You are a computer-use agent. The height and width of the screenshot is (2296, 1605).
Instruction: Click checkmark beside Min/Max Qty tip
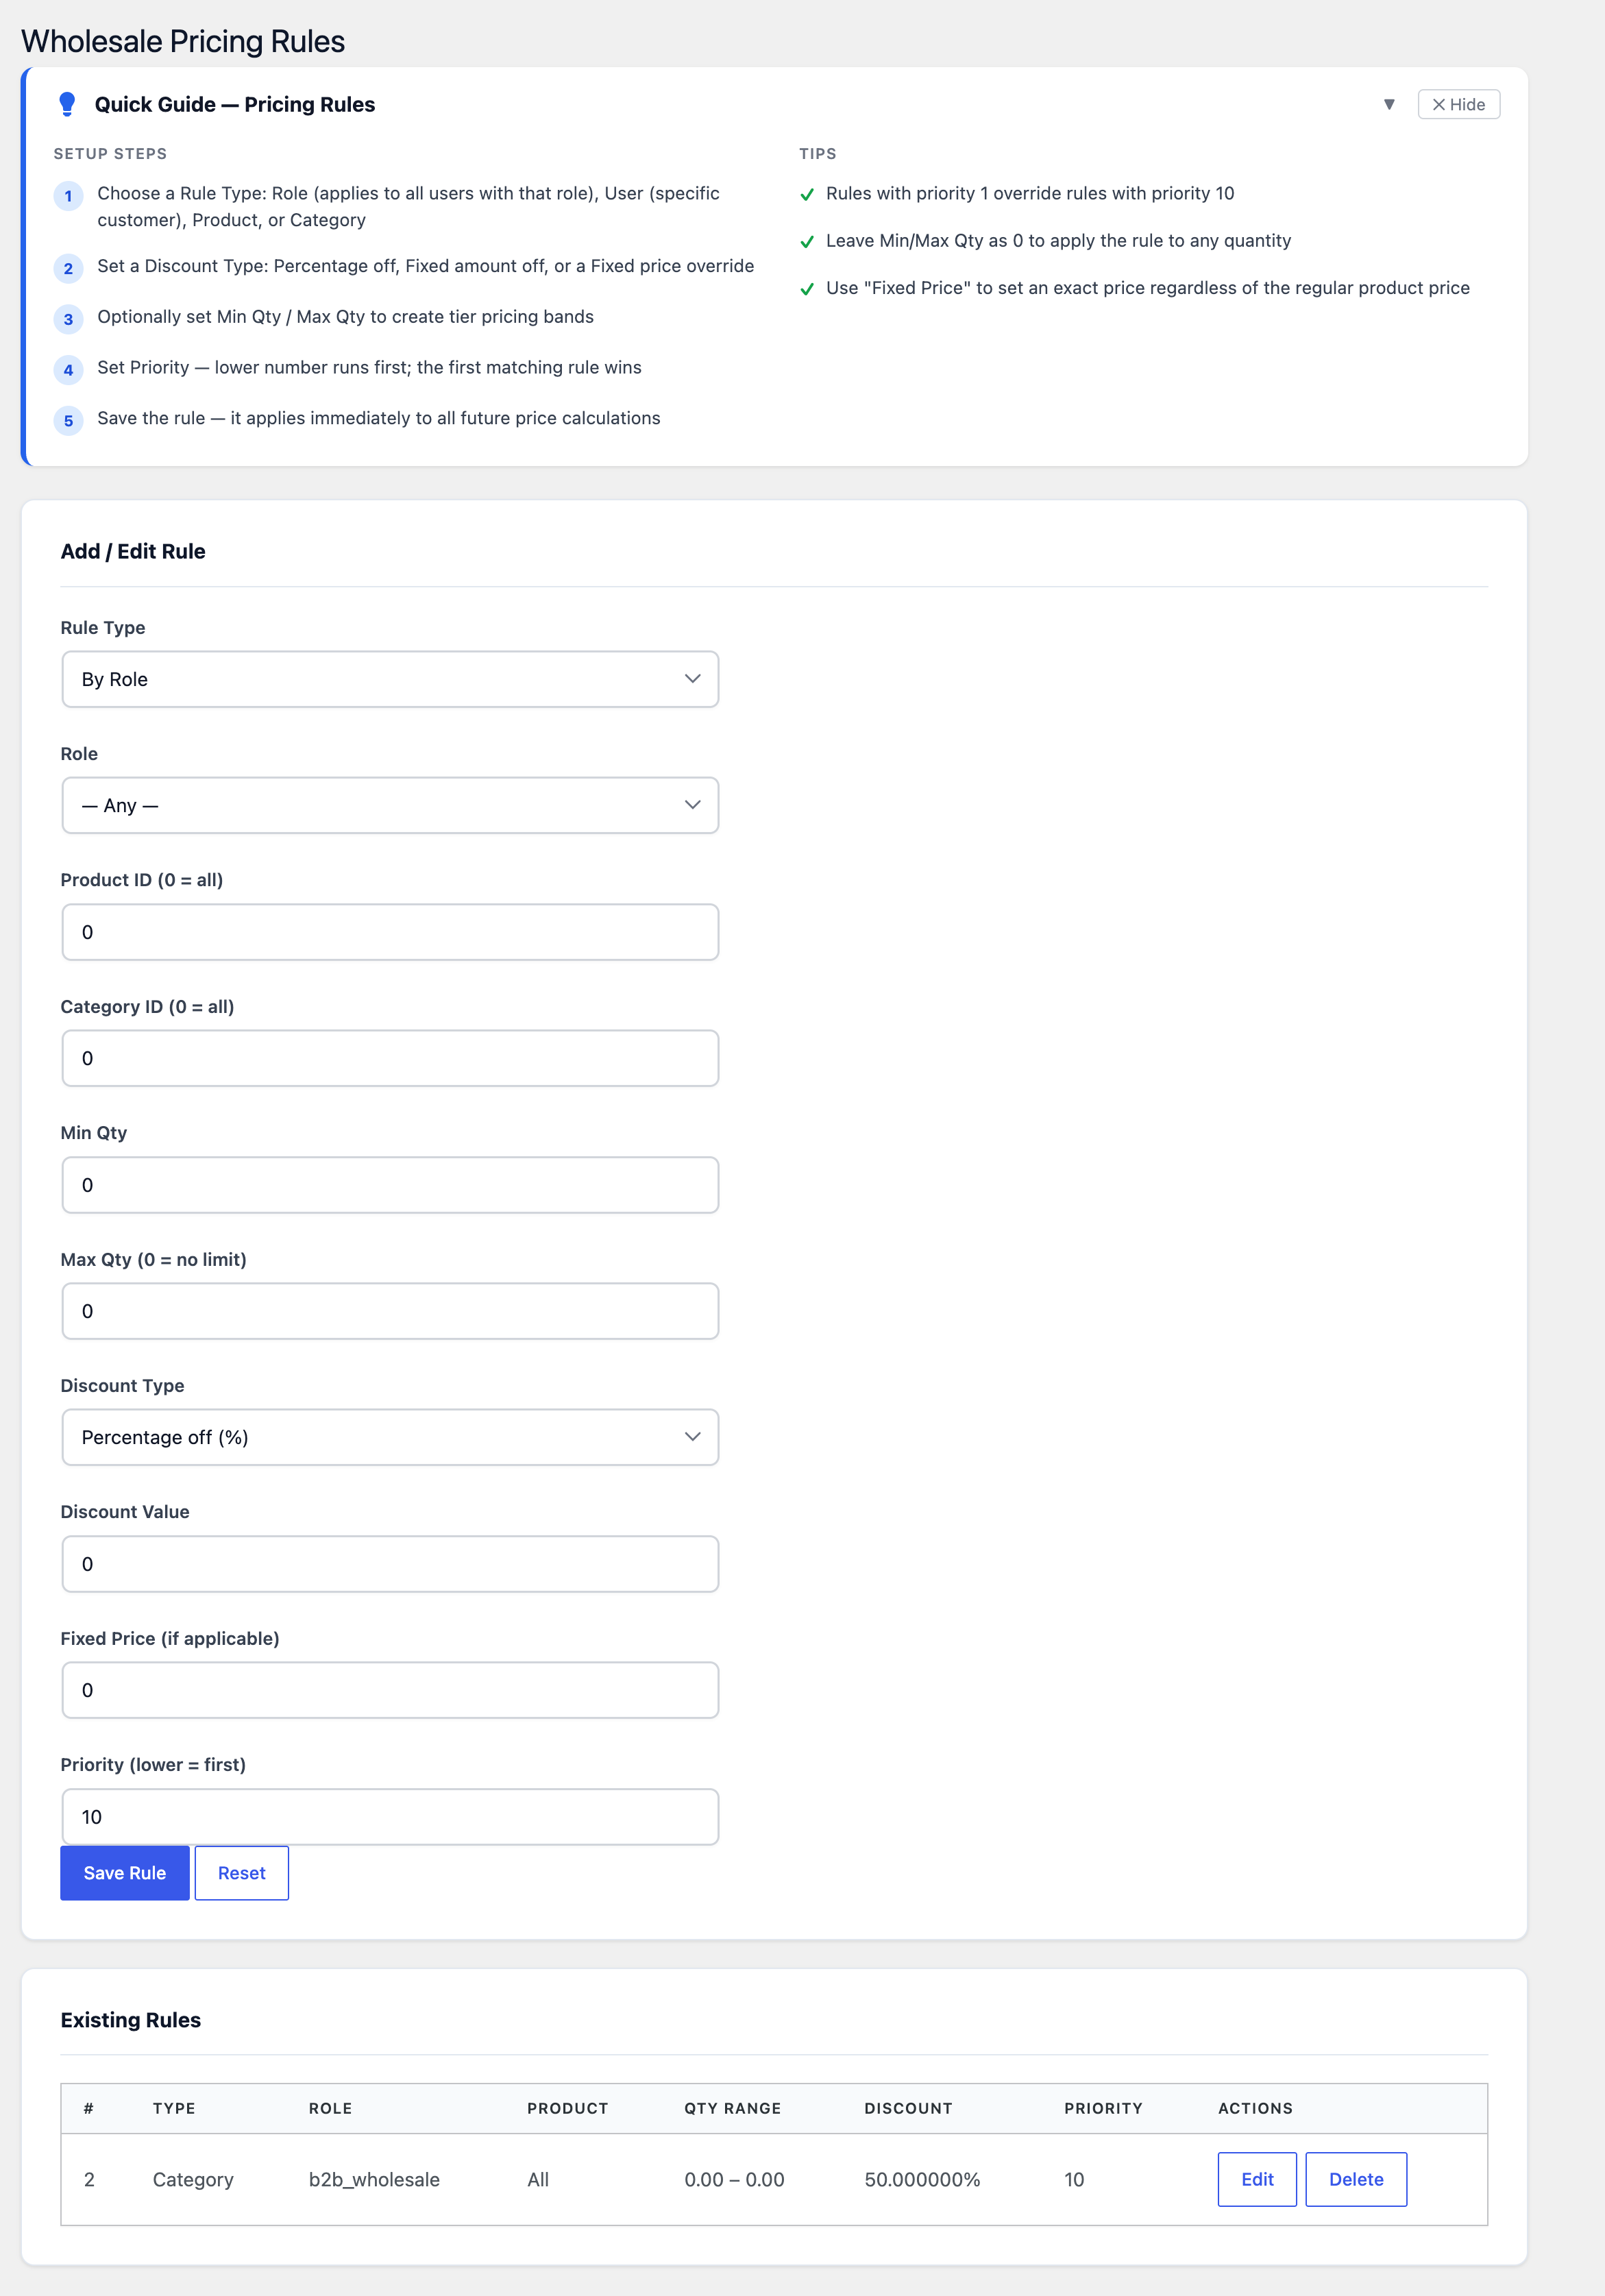[x=807, y=242]
